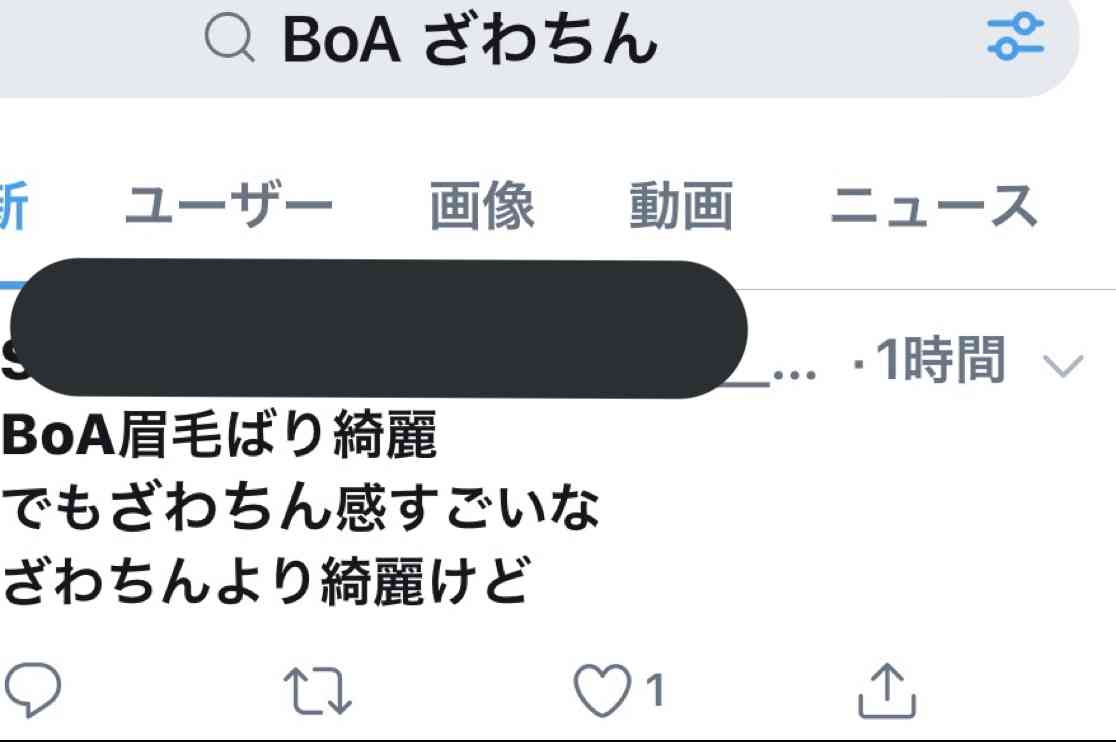This screenshot has height=742, width=1116.
Task: Open the 動画 tab
Action: 681,205
